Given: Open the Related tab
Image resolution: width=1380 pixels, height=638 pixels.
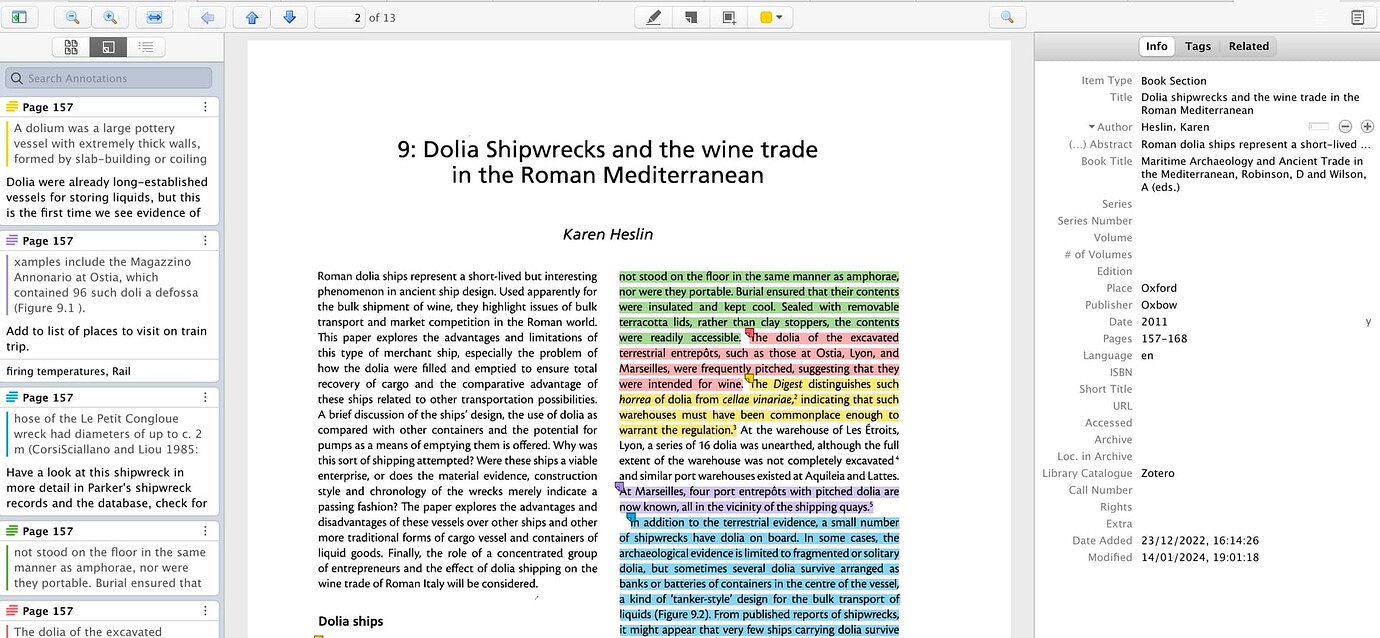Looking at the screenshot, I should [x=1248, y=46].
